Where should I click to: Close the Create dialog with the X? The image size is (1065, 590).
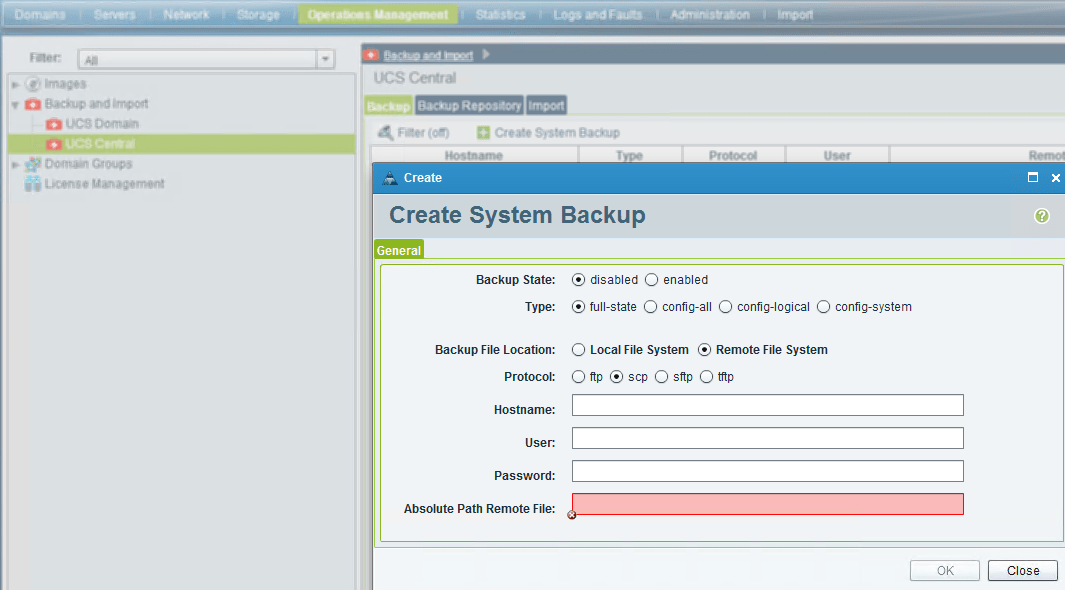tap(1055, 178)
